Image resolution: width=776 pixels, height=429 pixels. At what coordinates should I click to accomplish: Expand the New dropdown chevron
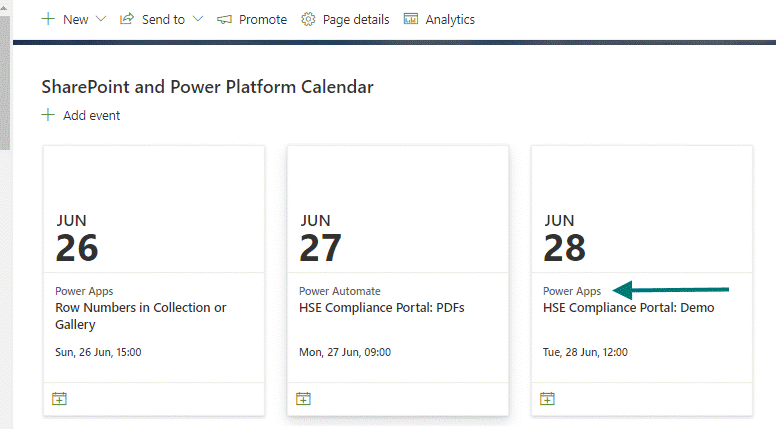pyautogui.click(x=101, y=19)
